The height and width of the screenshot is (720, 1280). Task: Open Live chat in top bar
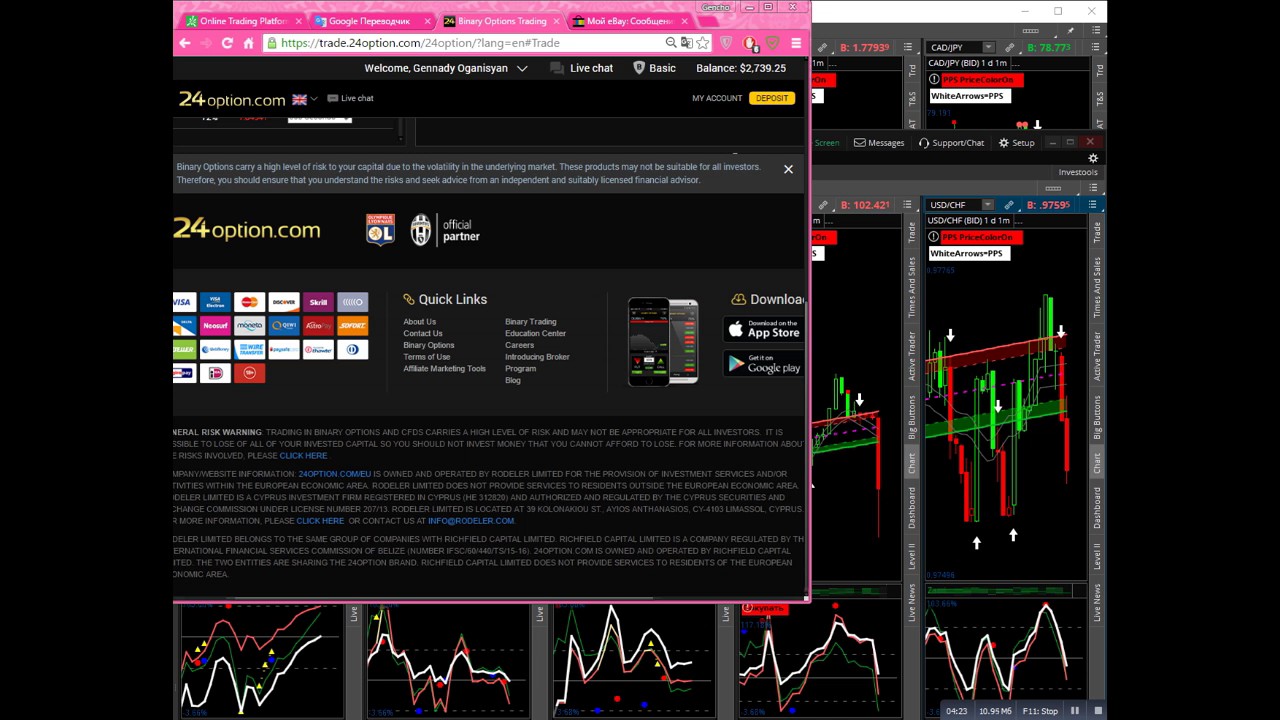(581, 68)
